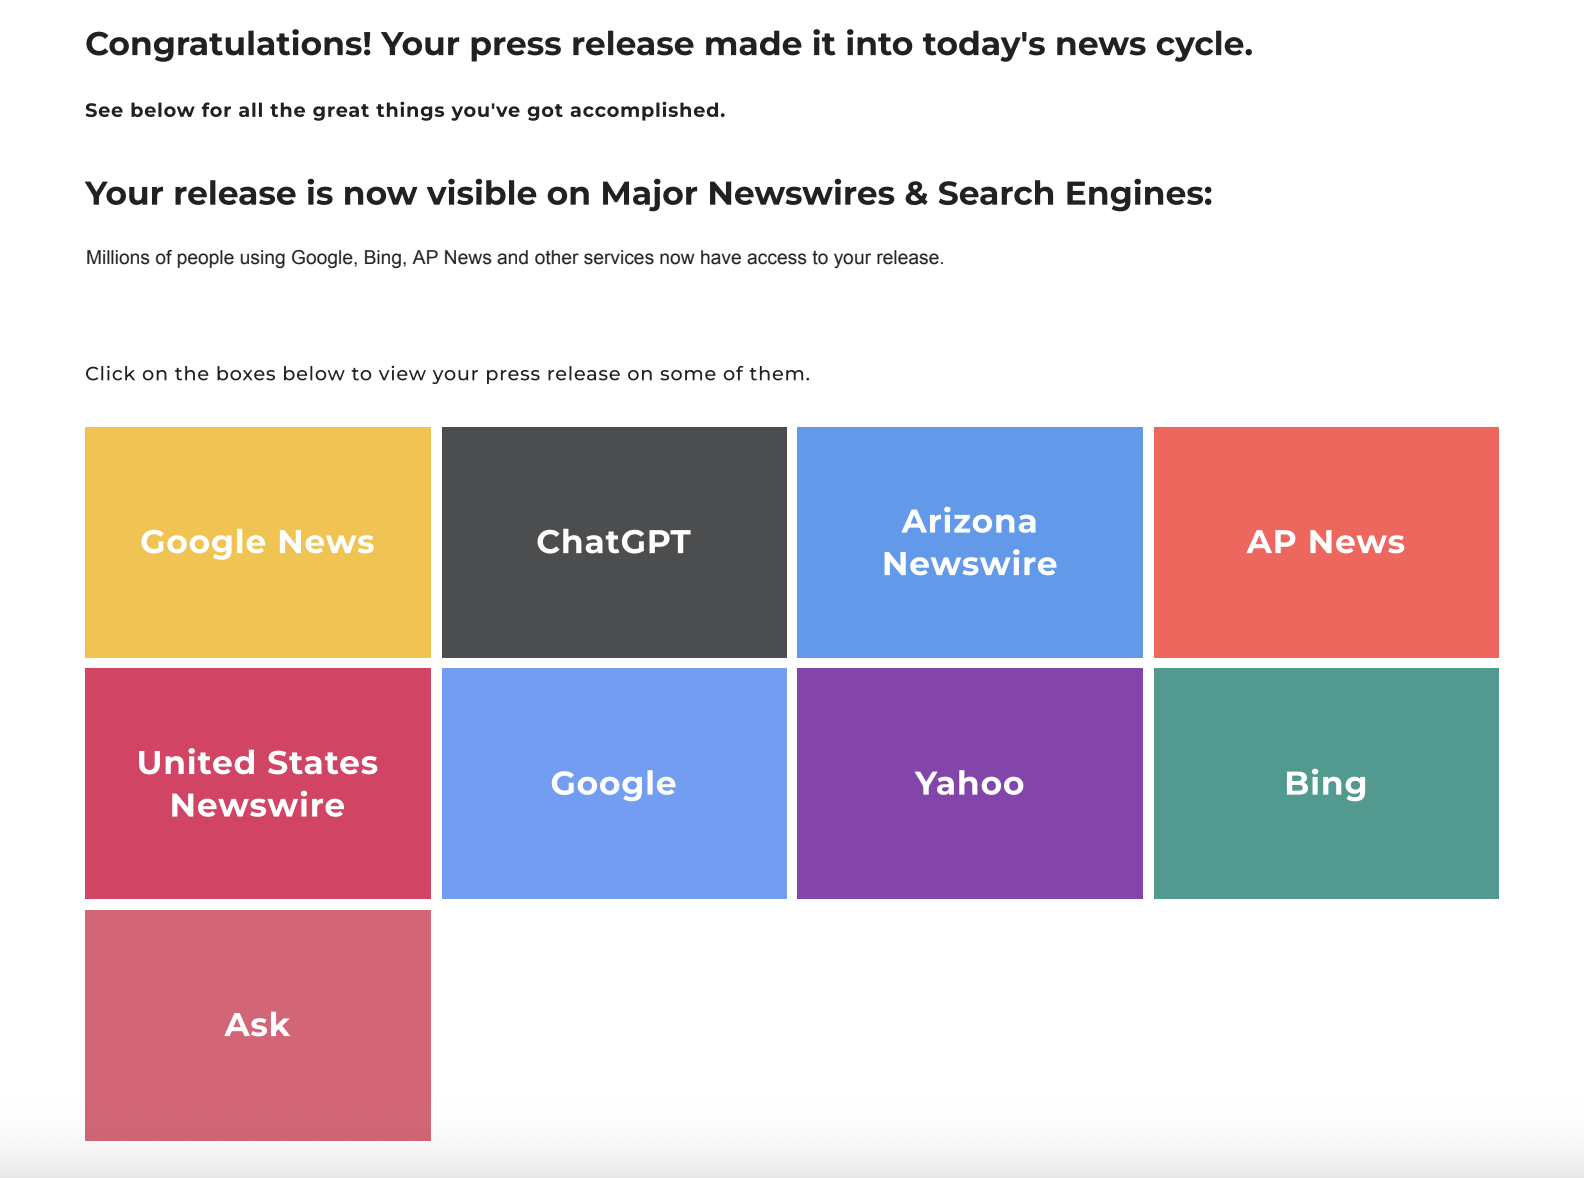Click the Bing tile

pos(1325,783)
